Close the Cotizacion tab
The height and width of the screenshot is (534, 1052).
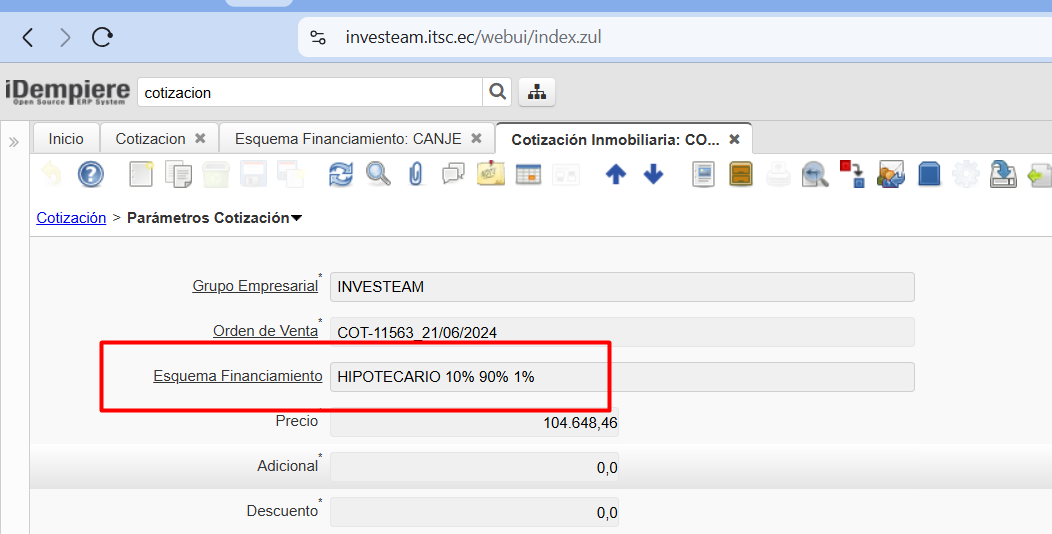pos(200,139)
